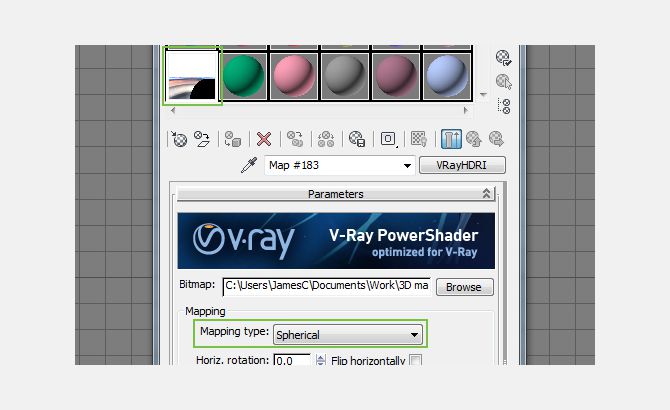Select the HDRI map sample slot

(x=192, y=76)
